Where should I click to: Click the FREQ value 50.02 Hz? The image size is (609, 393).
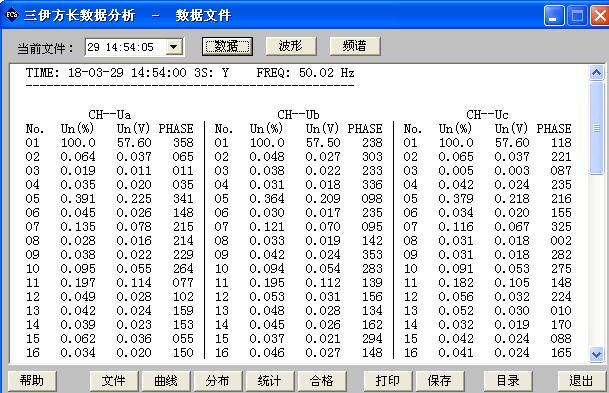click(x=326, y=73)
